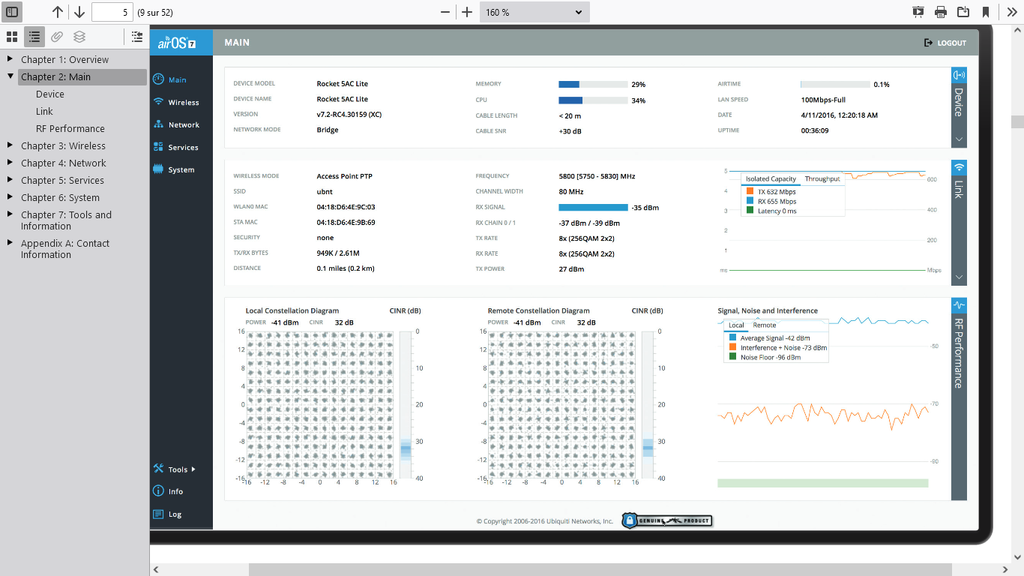The image size is (1024, 576).
Task: Click the LOGOUT button
Action: [x=945, y=43]
